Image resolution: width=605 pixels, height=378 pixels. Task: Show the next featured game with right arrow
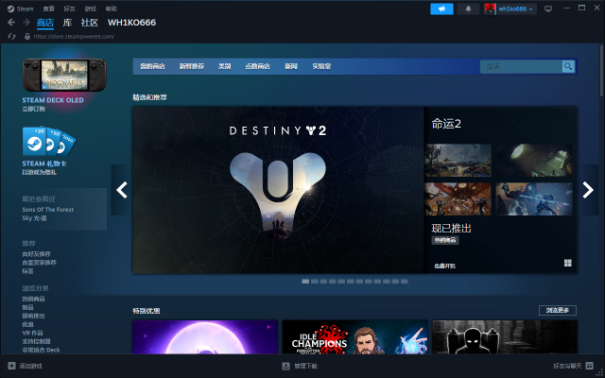(x=588, y=190)
